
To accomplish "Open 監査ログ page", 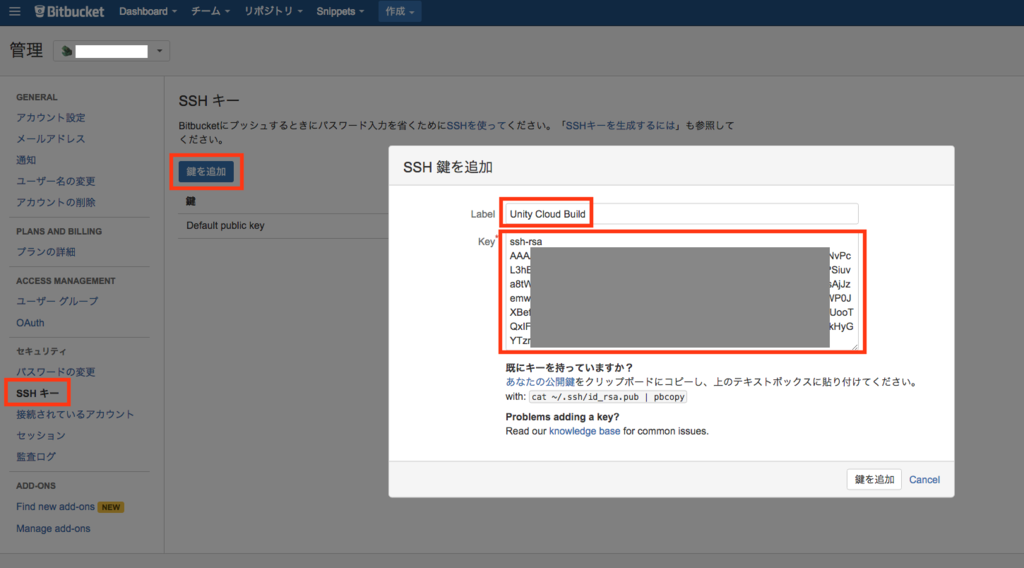I will tap(36, 456).
